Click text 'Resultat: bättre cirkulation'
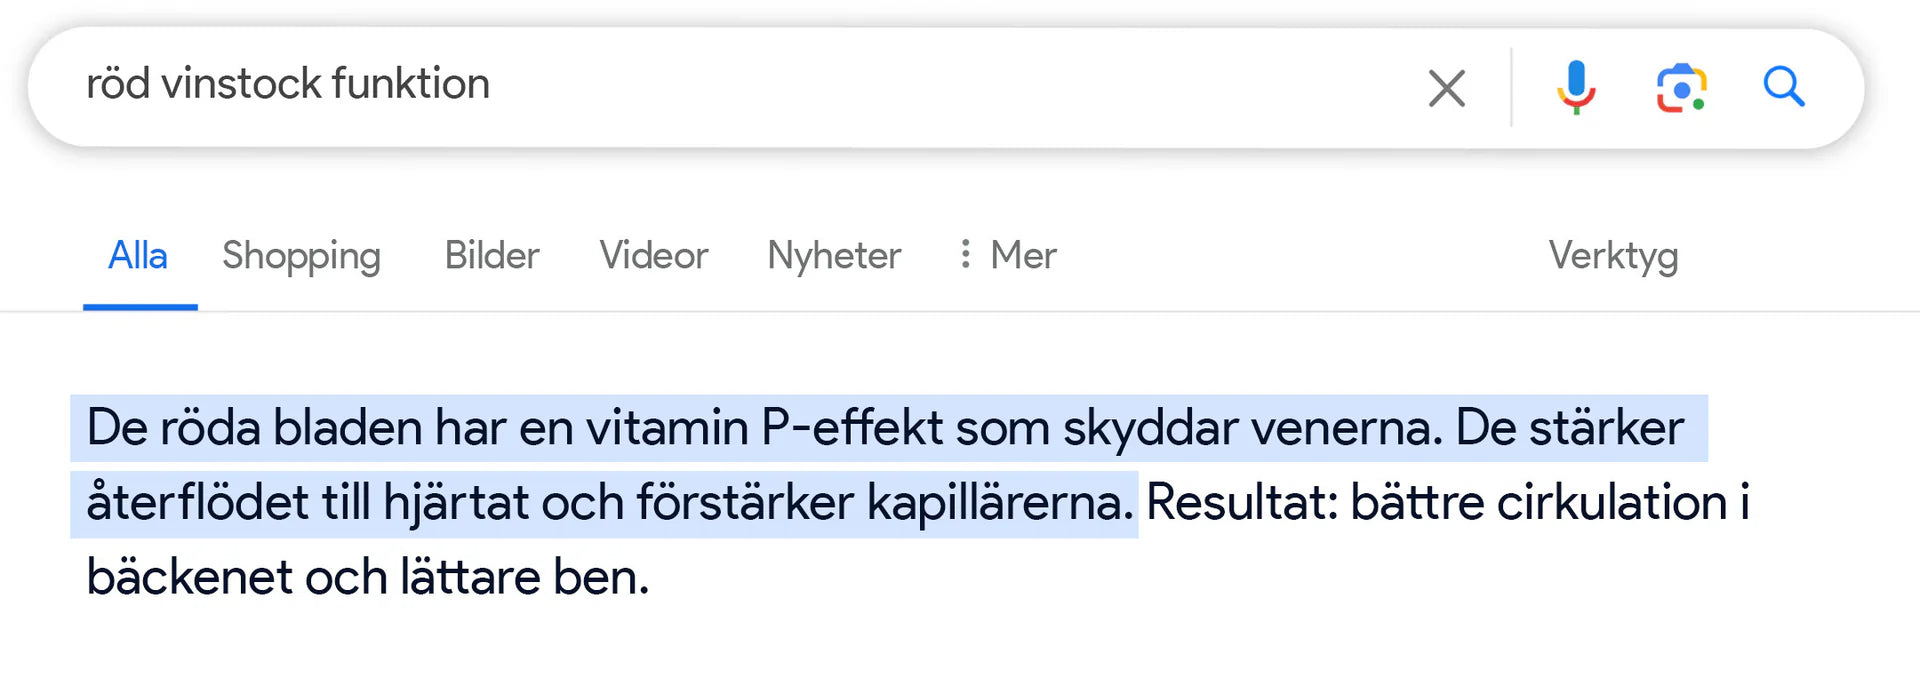Image resolution: width=1920 pixels, height=686 pixels. pyautogui.click(x=1436, y=502)
